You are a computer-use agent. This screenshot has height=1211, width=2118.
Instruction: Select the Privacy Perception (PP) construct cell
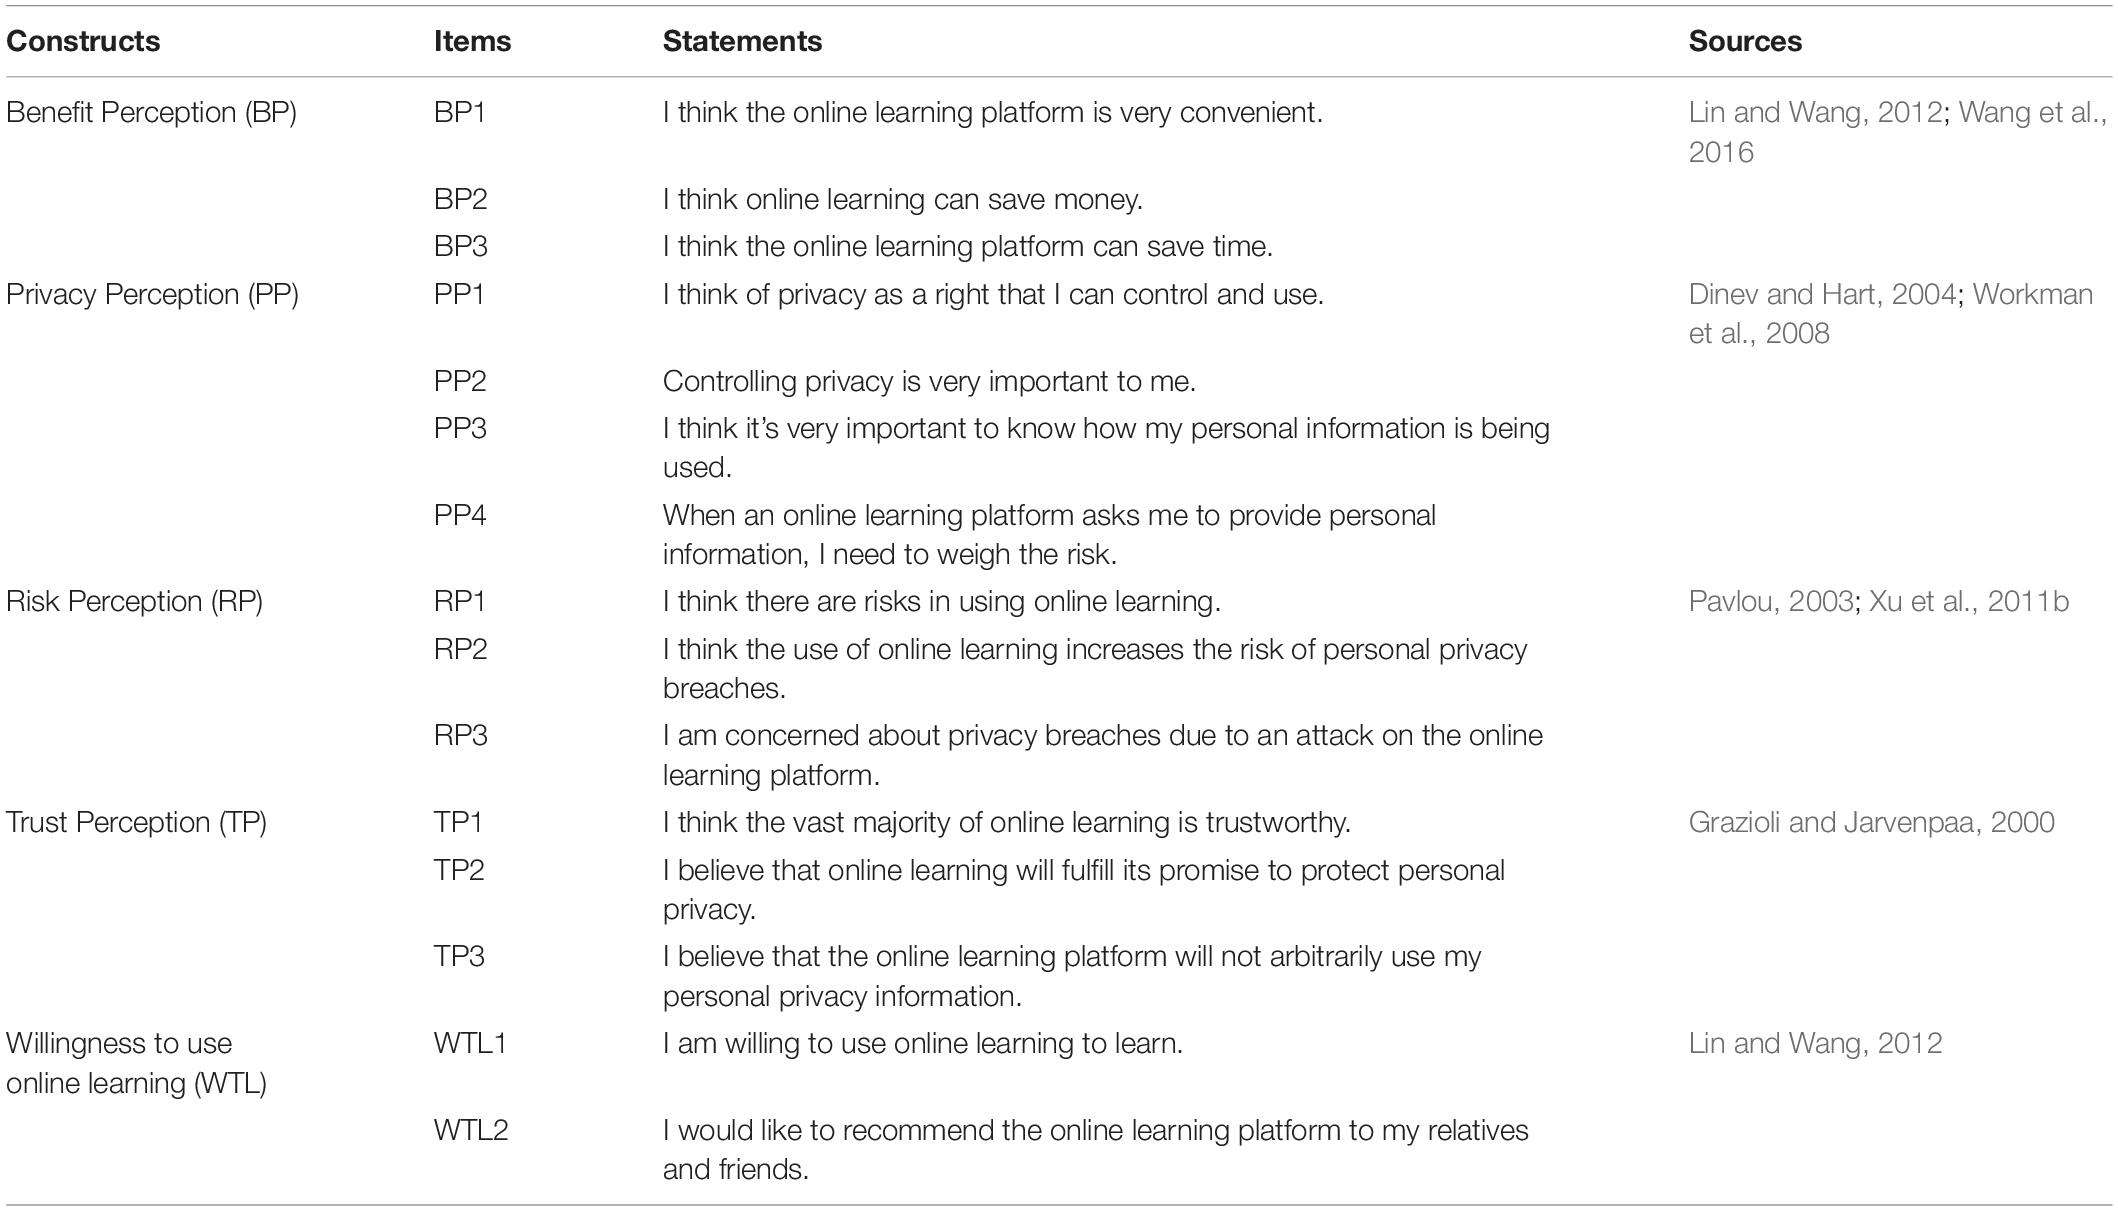(153, 294)
